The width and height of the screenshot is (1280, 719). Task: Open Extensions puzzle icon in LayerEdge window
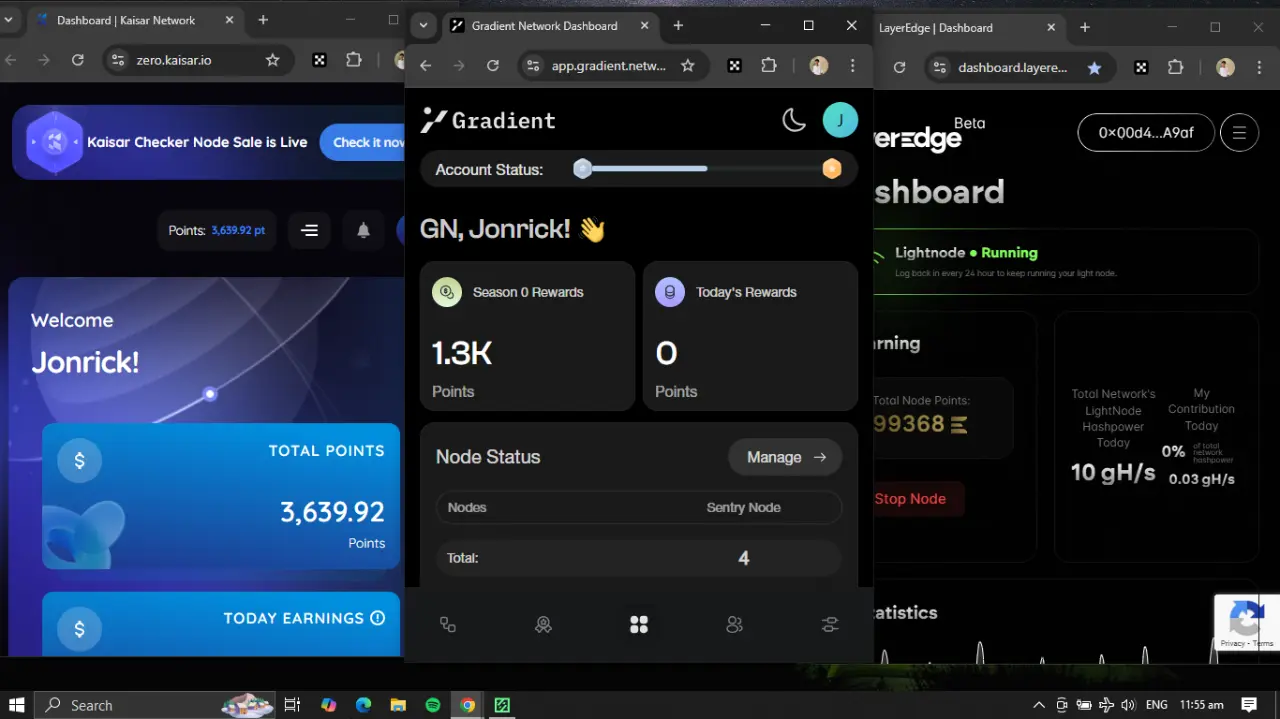(x=1175, y=68)
